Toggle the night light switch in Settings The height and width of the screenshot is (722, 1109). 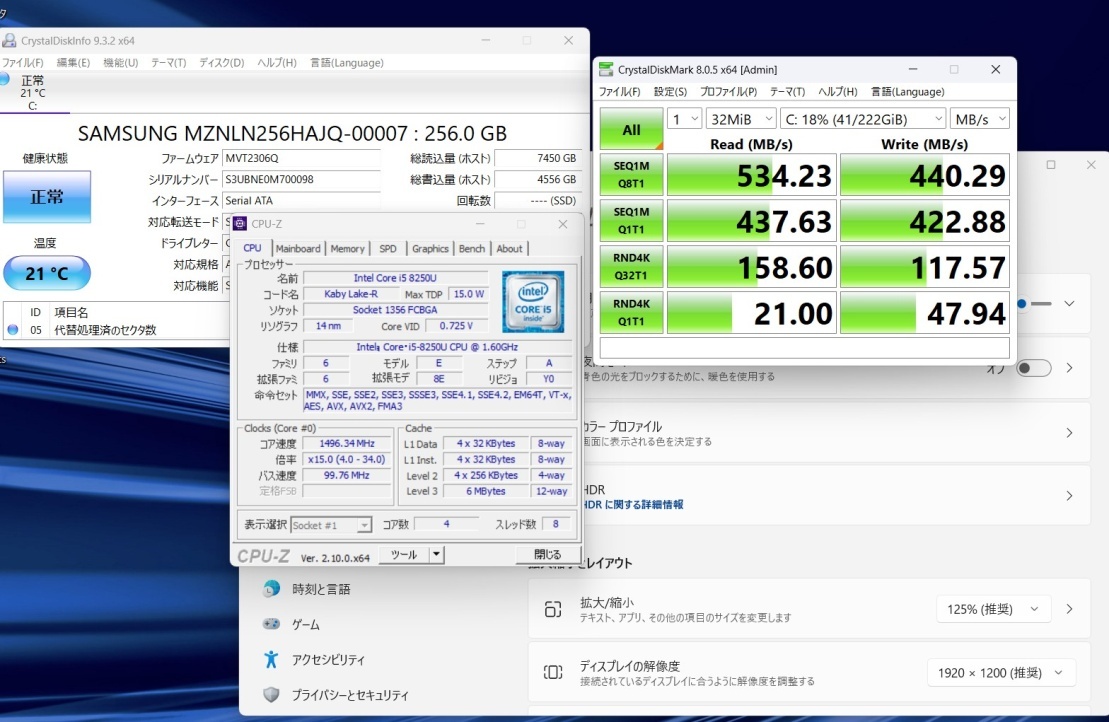(1033, 368)
